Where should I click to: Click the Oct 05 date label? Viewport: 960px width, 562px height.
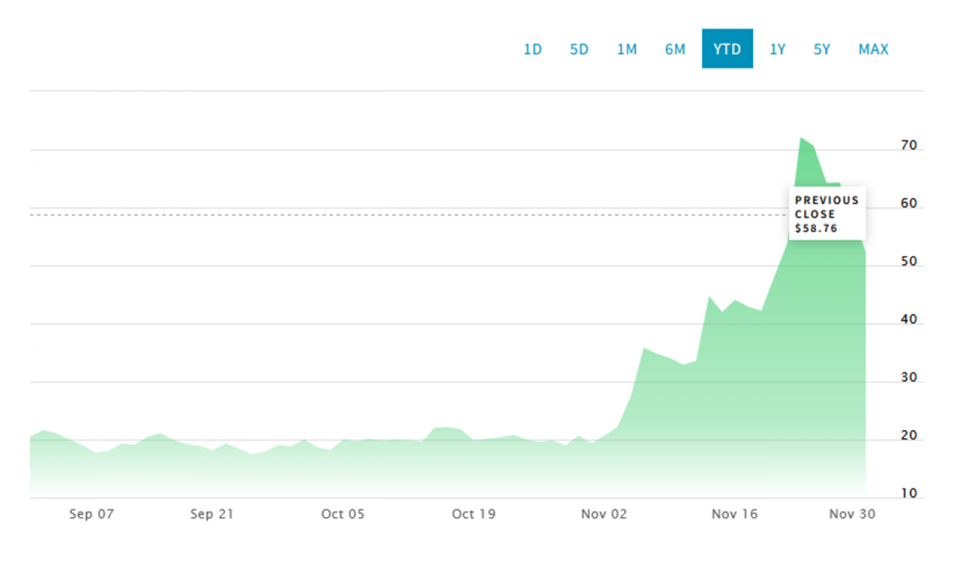tap(343, 515)
